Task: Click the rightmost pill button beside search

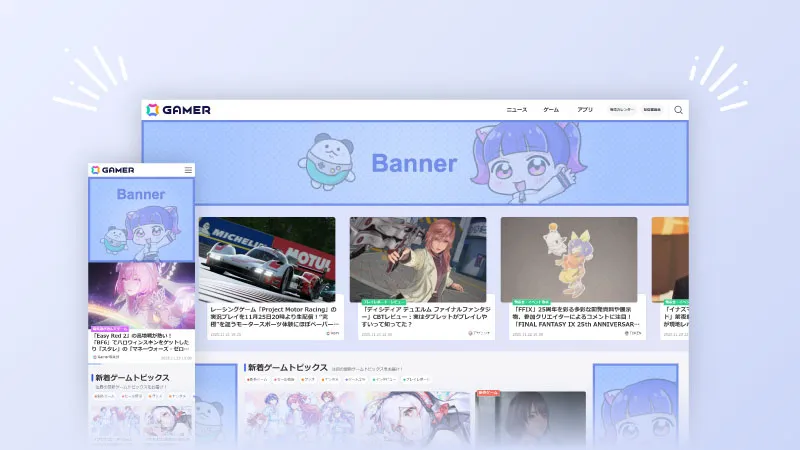Action: pos(652,110)
